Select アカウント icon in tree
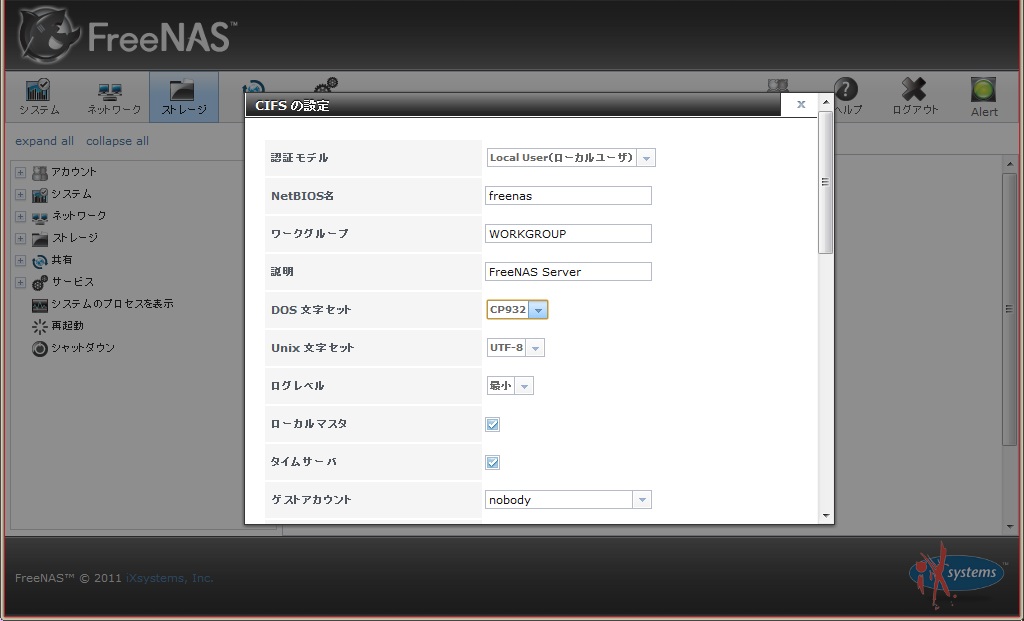 click(40, 173)
